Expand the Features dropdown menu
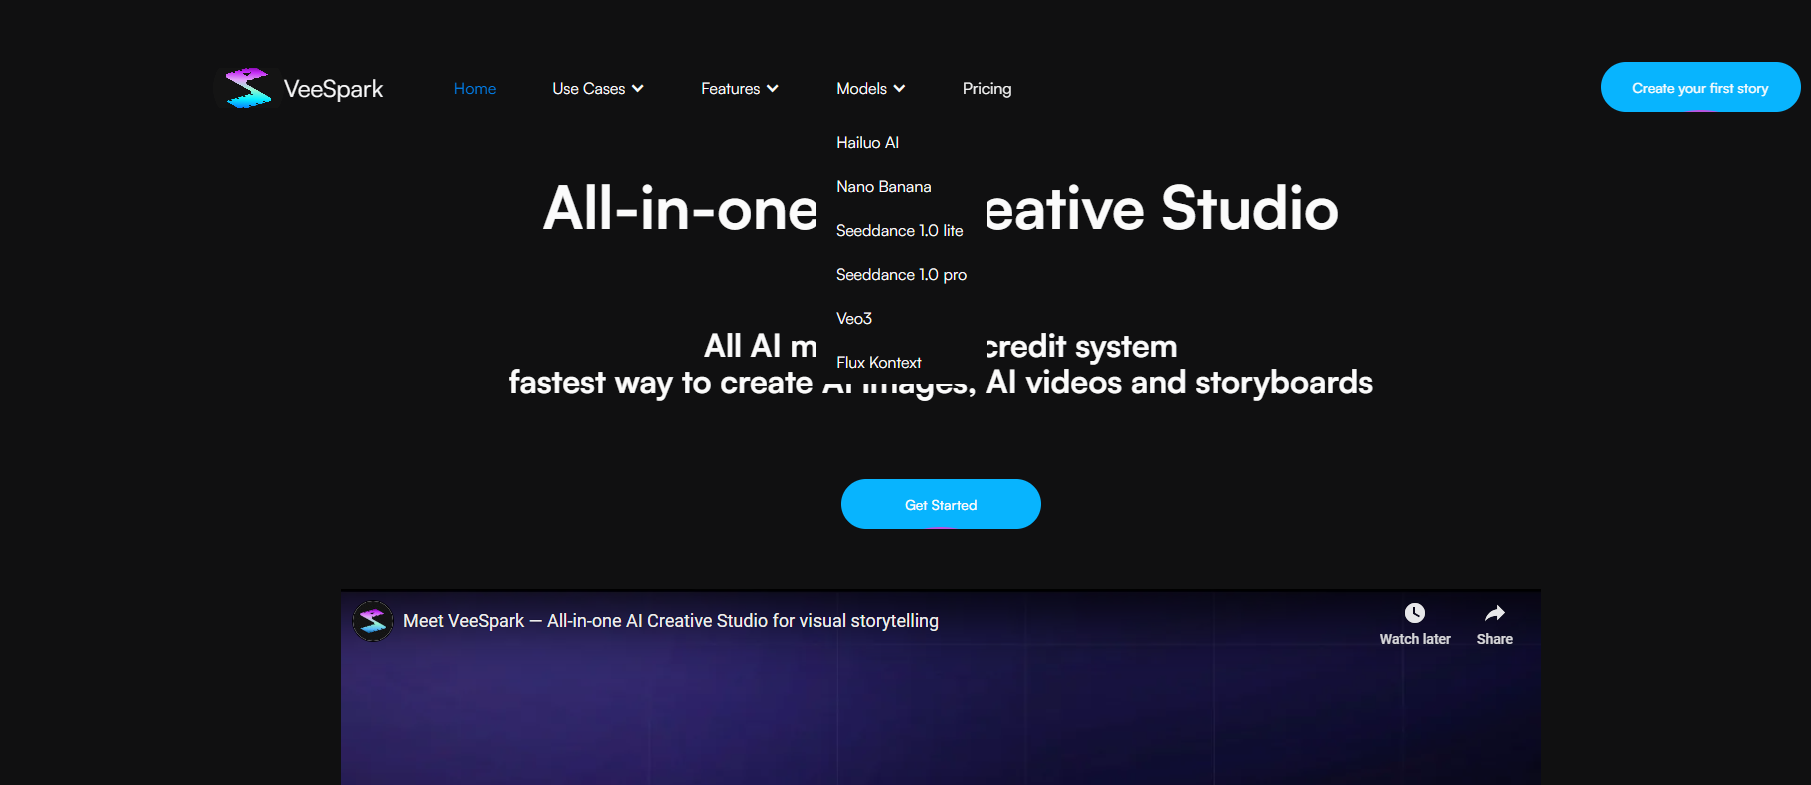The height and width of the screenshot is (785, 1811). pyautogui.click(x=740, y=89)
